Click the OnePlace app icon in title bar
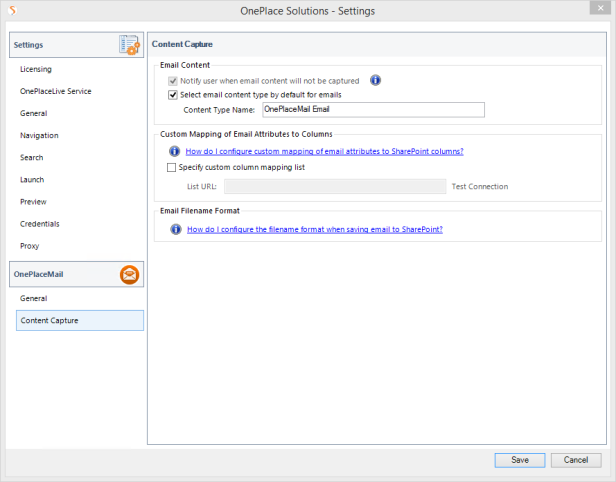Viewport: 616px width, 482px height. (12, 12)
